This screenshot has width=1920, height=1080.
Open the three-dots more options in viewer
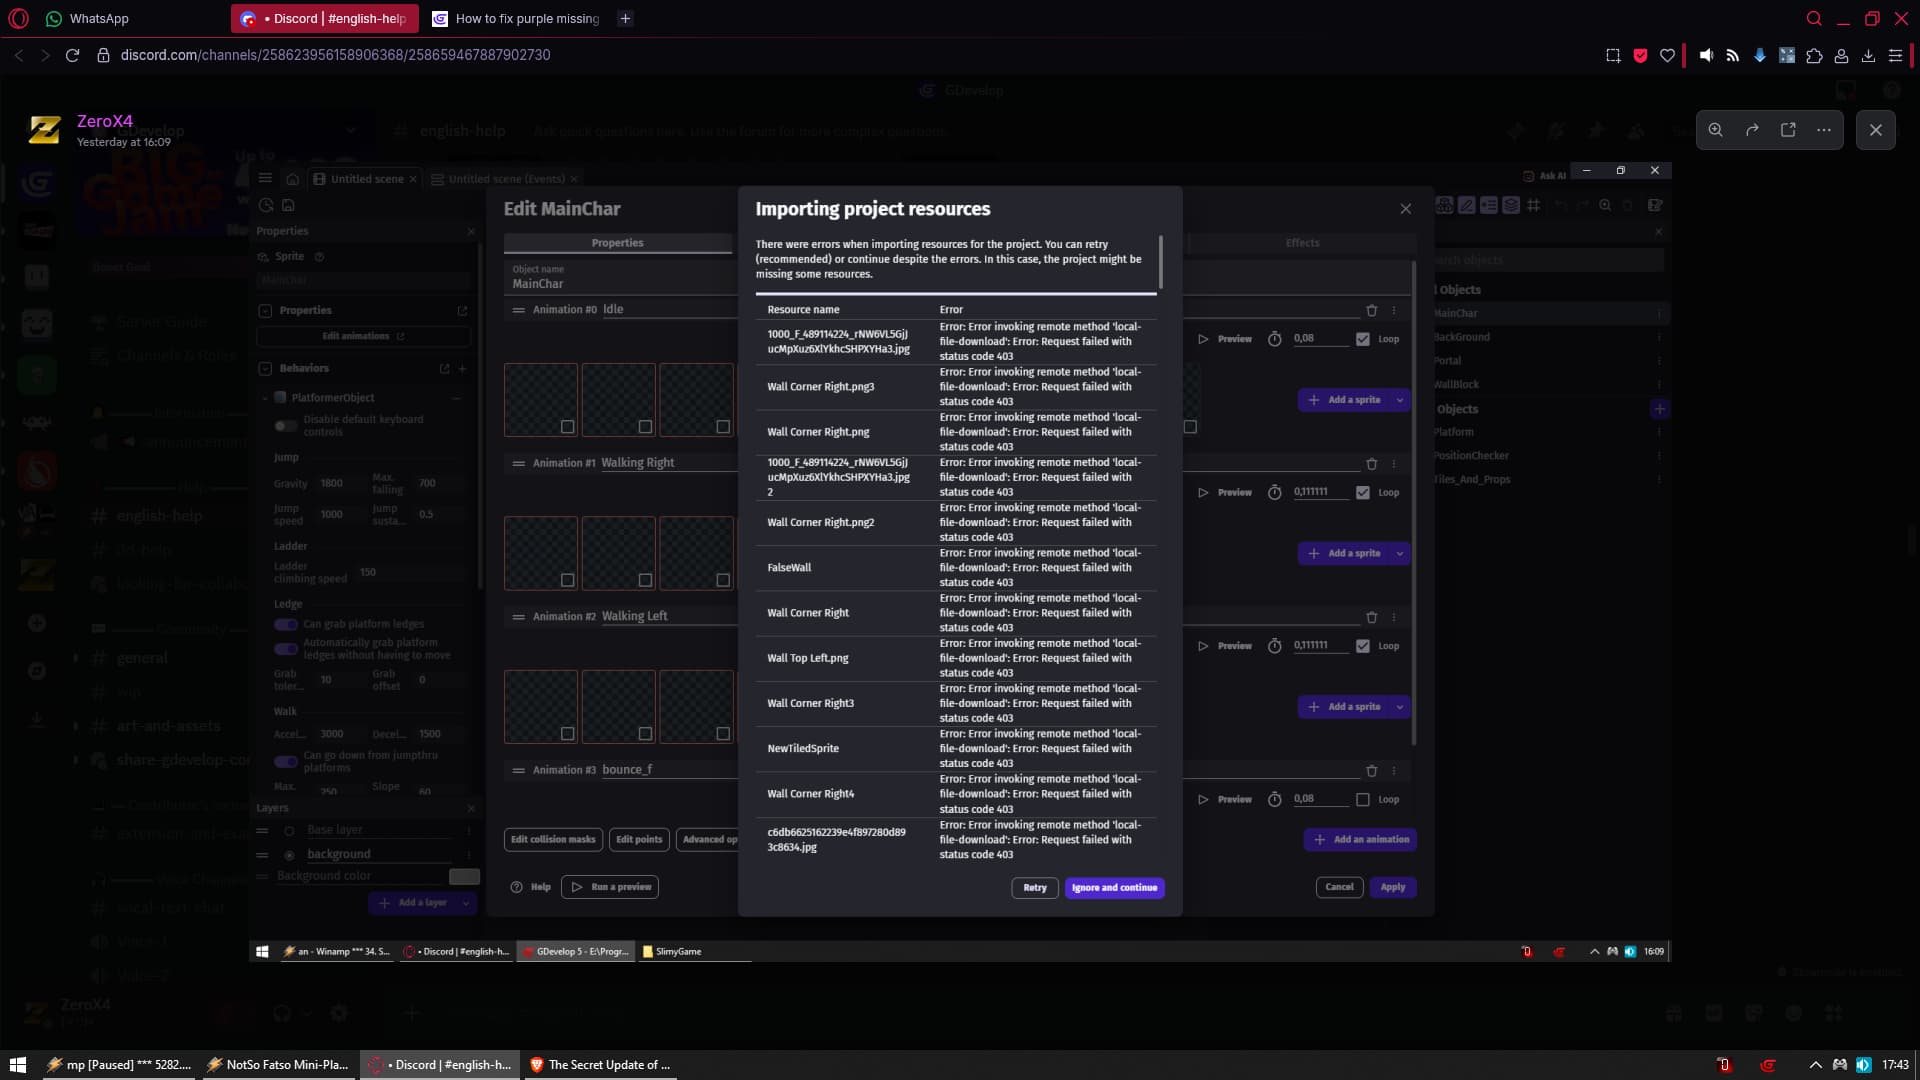[1824, 130]
